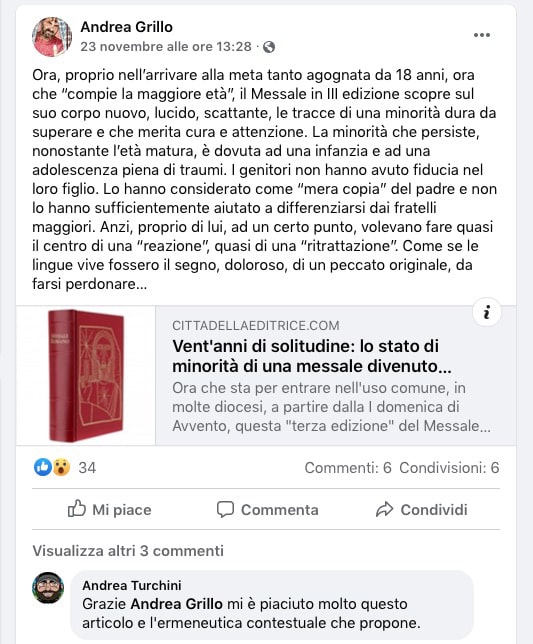Open Andrea Grillo's profile picture
Image resolution: width=533 pixels, height=644 pixels.
pyautogui.click(x=52, y=37)
